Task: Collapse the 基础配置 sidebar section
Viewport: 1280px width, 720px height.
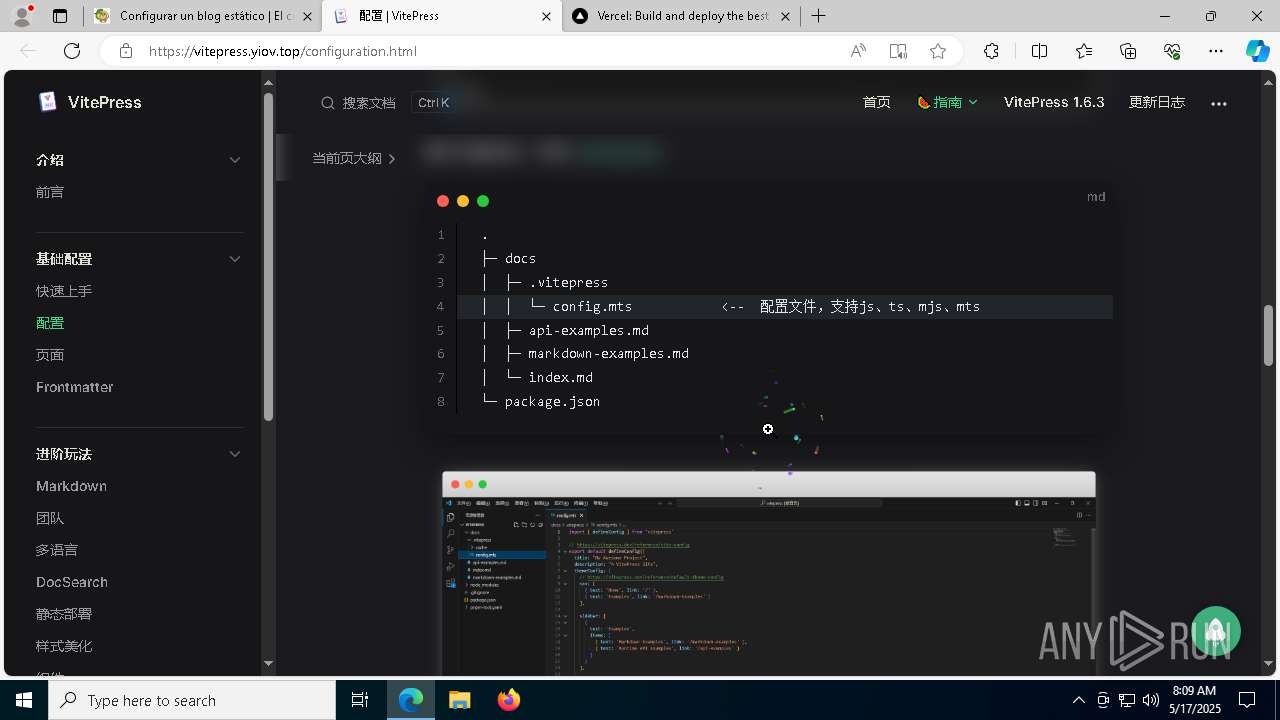Action: [235, 259]
